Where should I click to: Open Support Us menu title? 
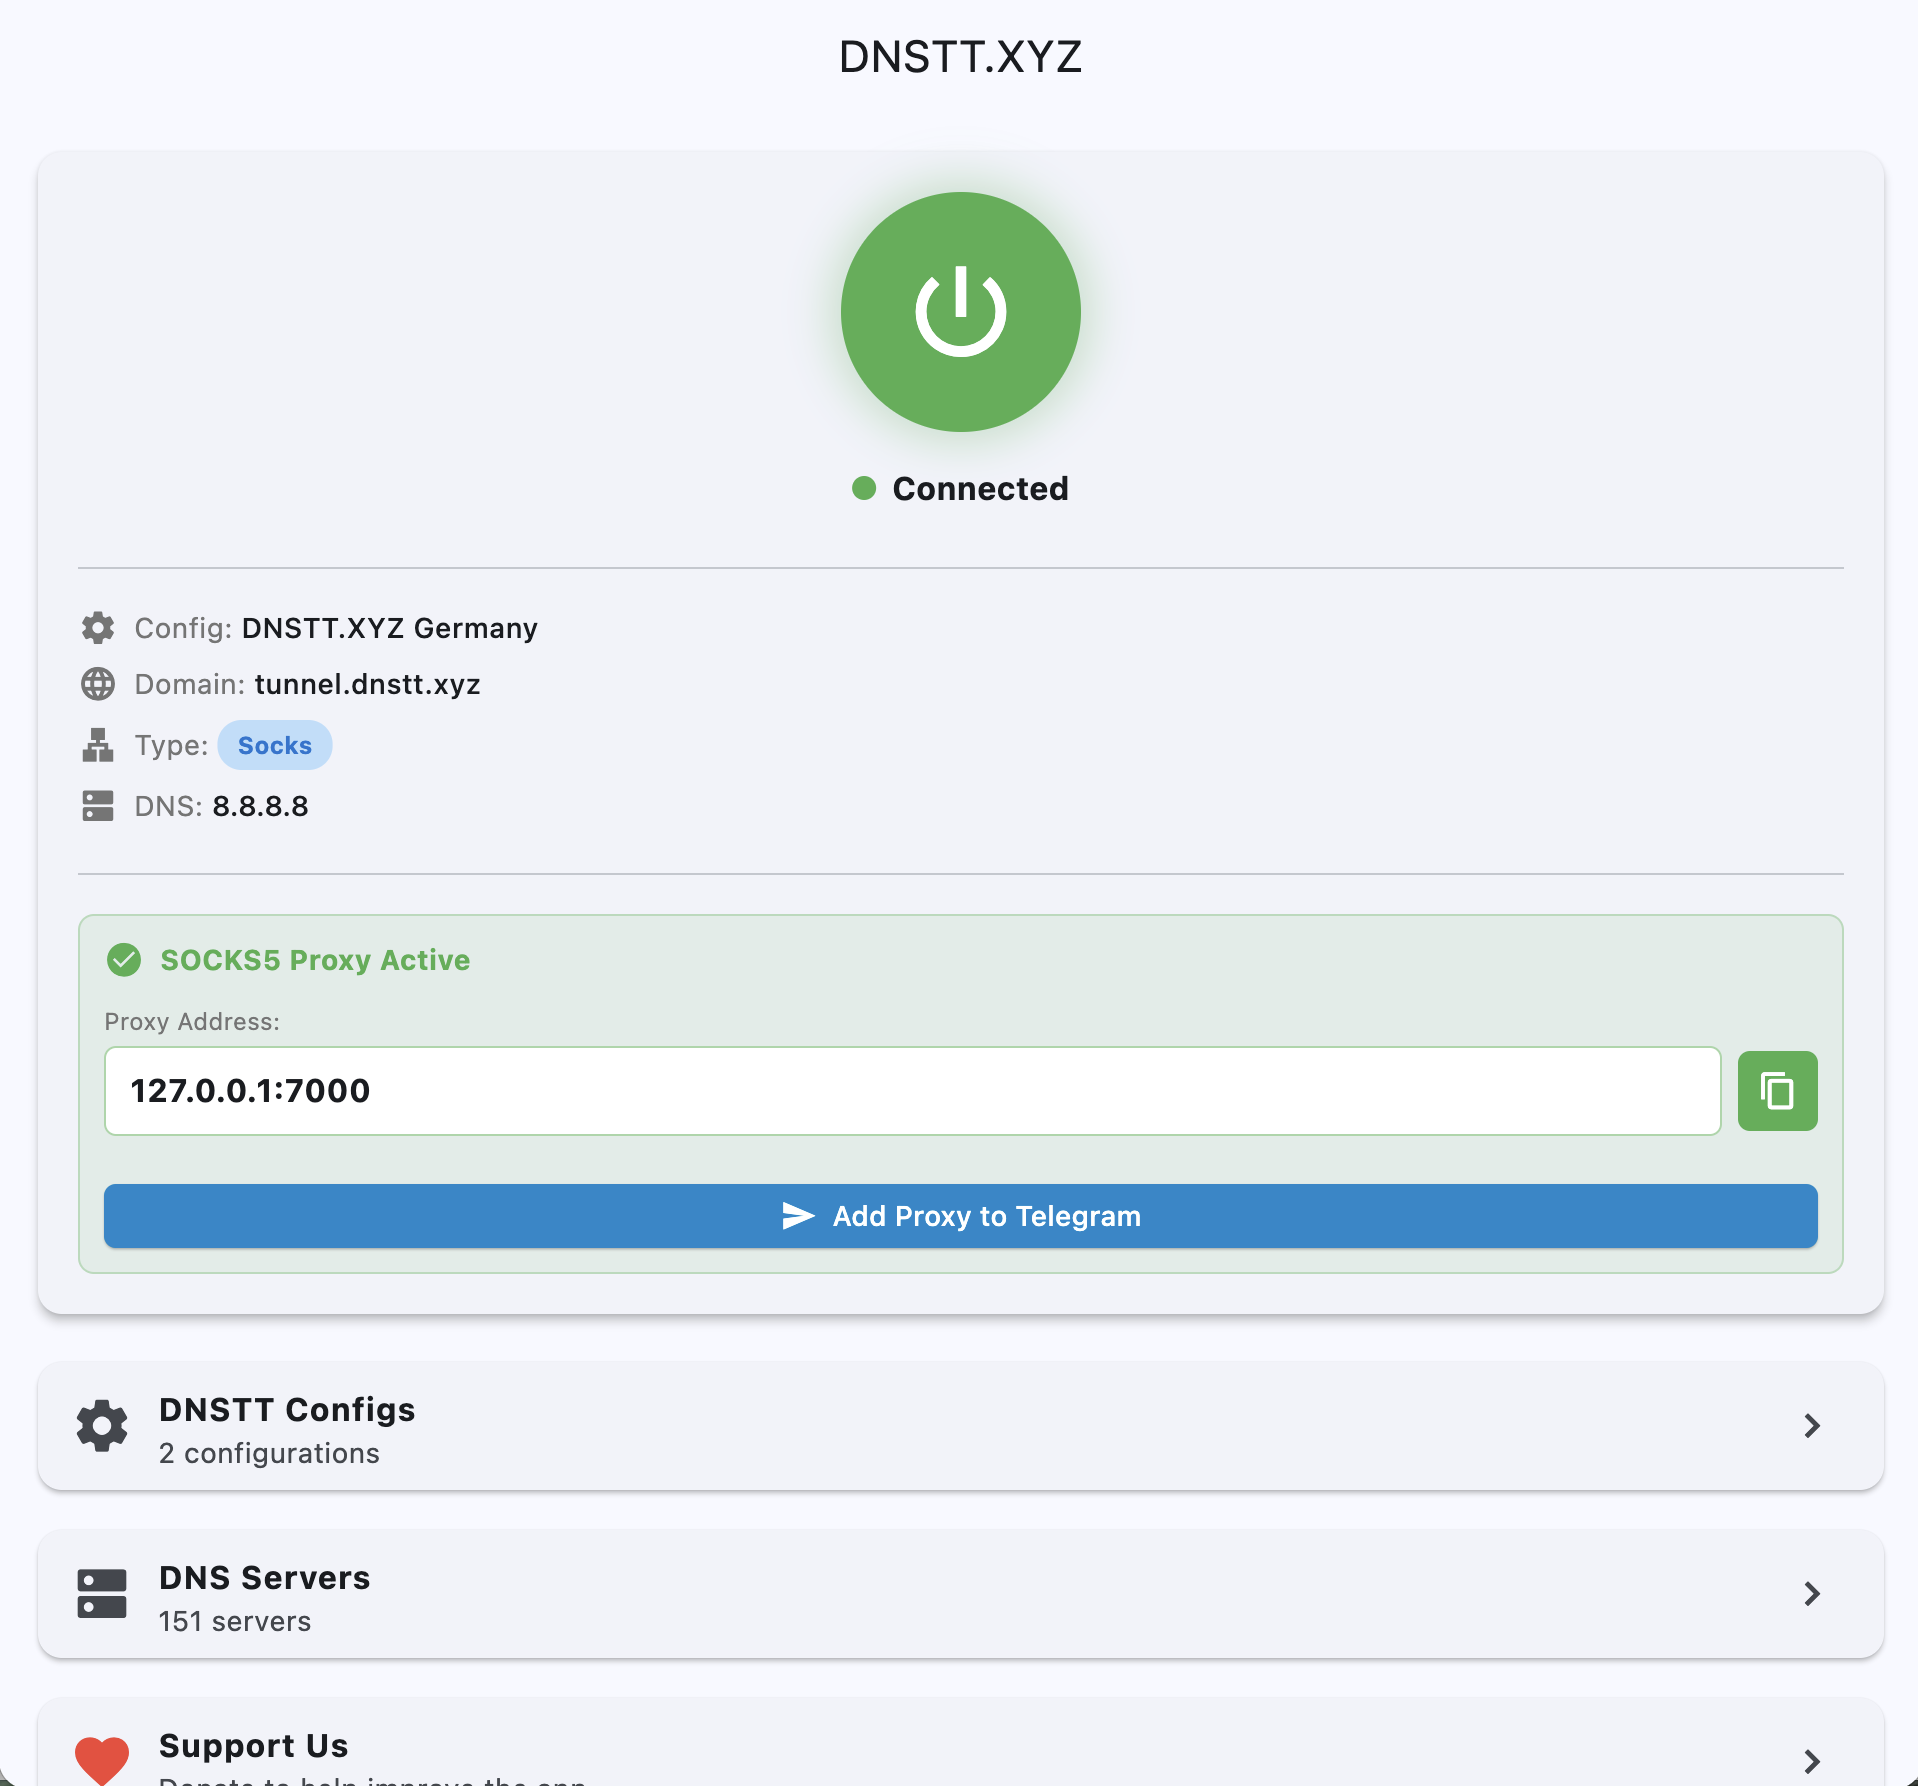click(x=253, y=1746)
